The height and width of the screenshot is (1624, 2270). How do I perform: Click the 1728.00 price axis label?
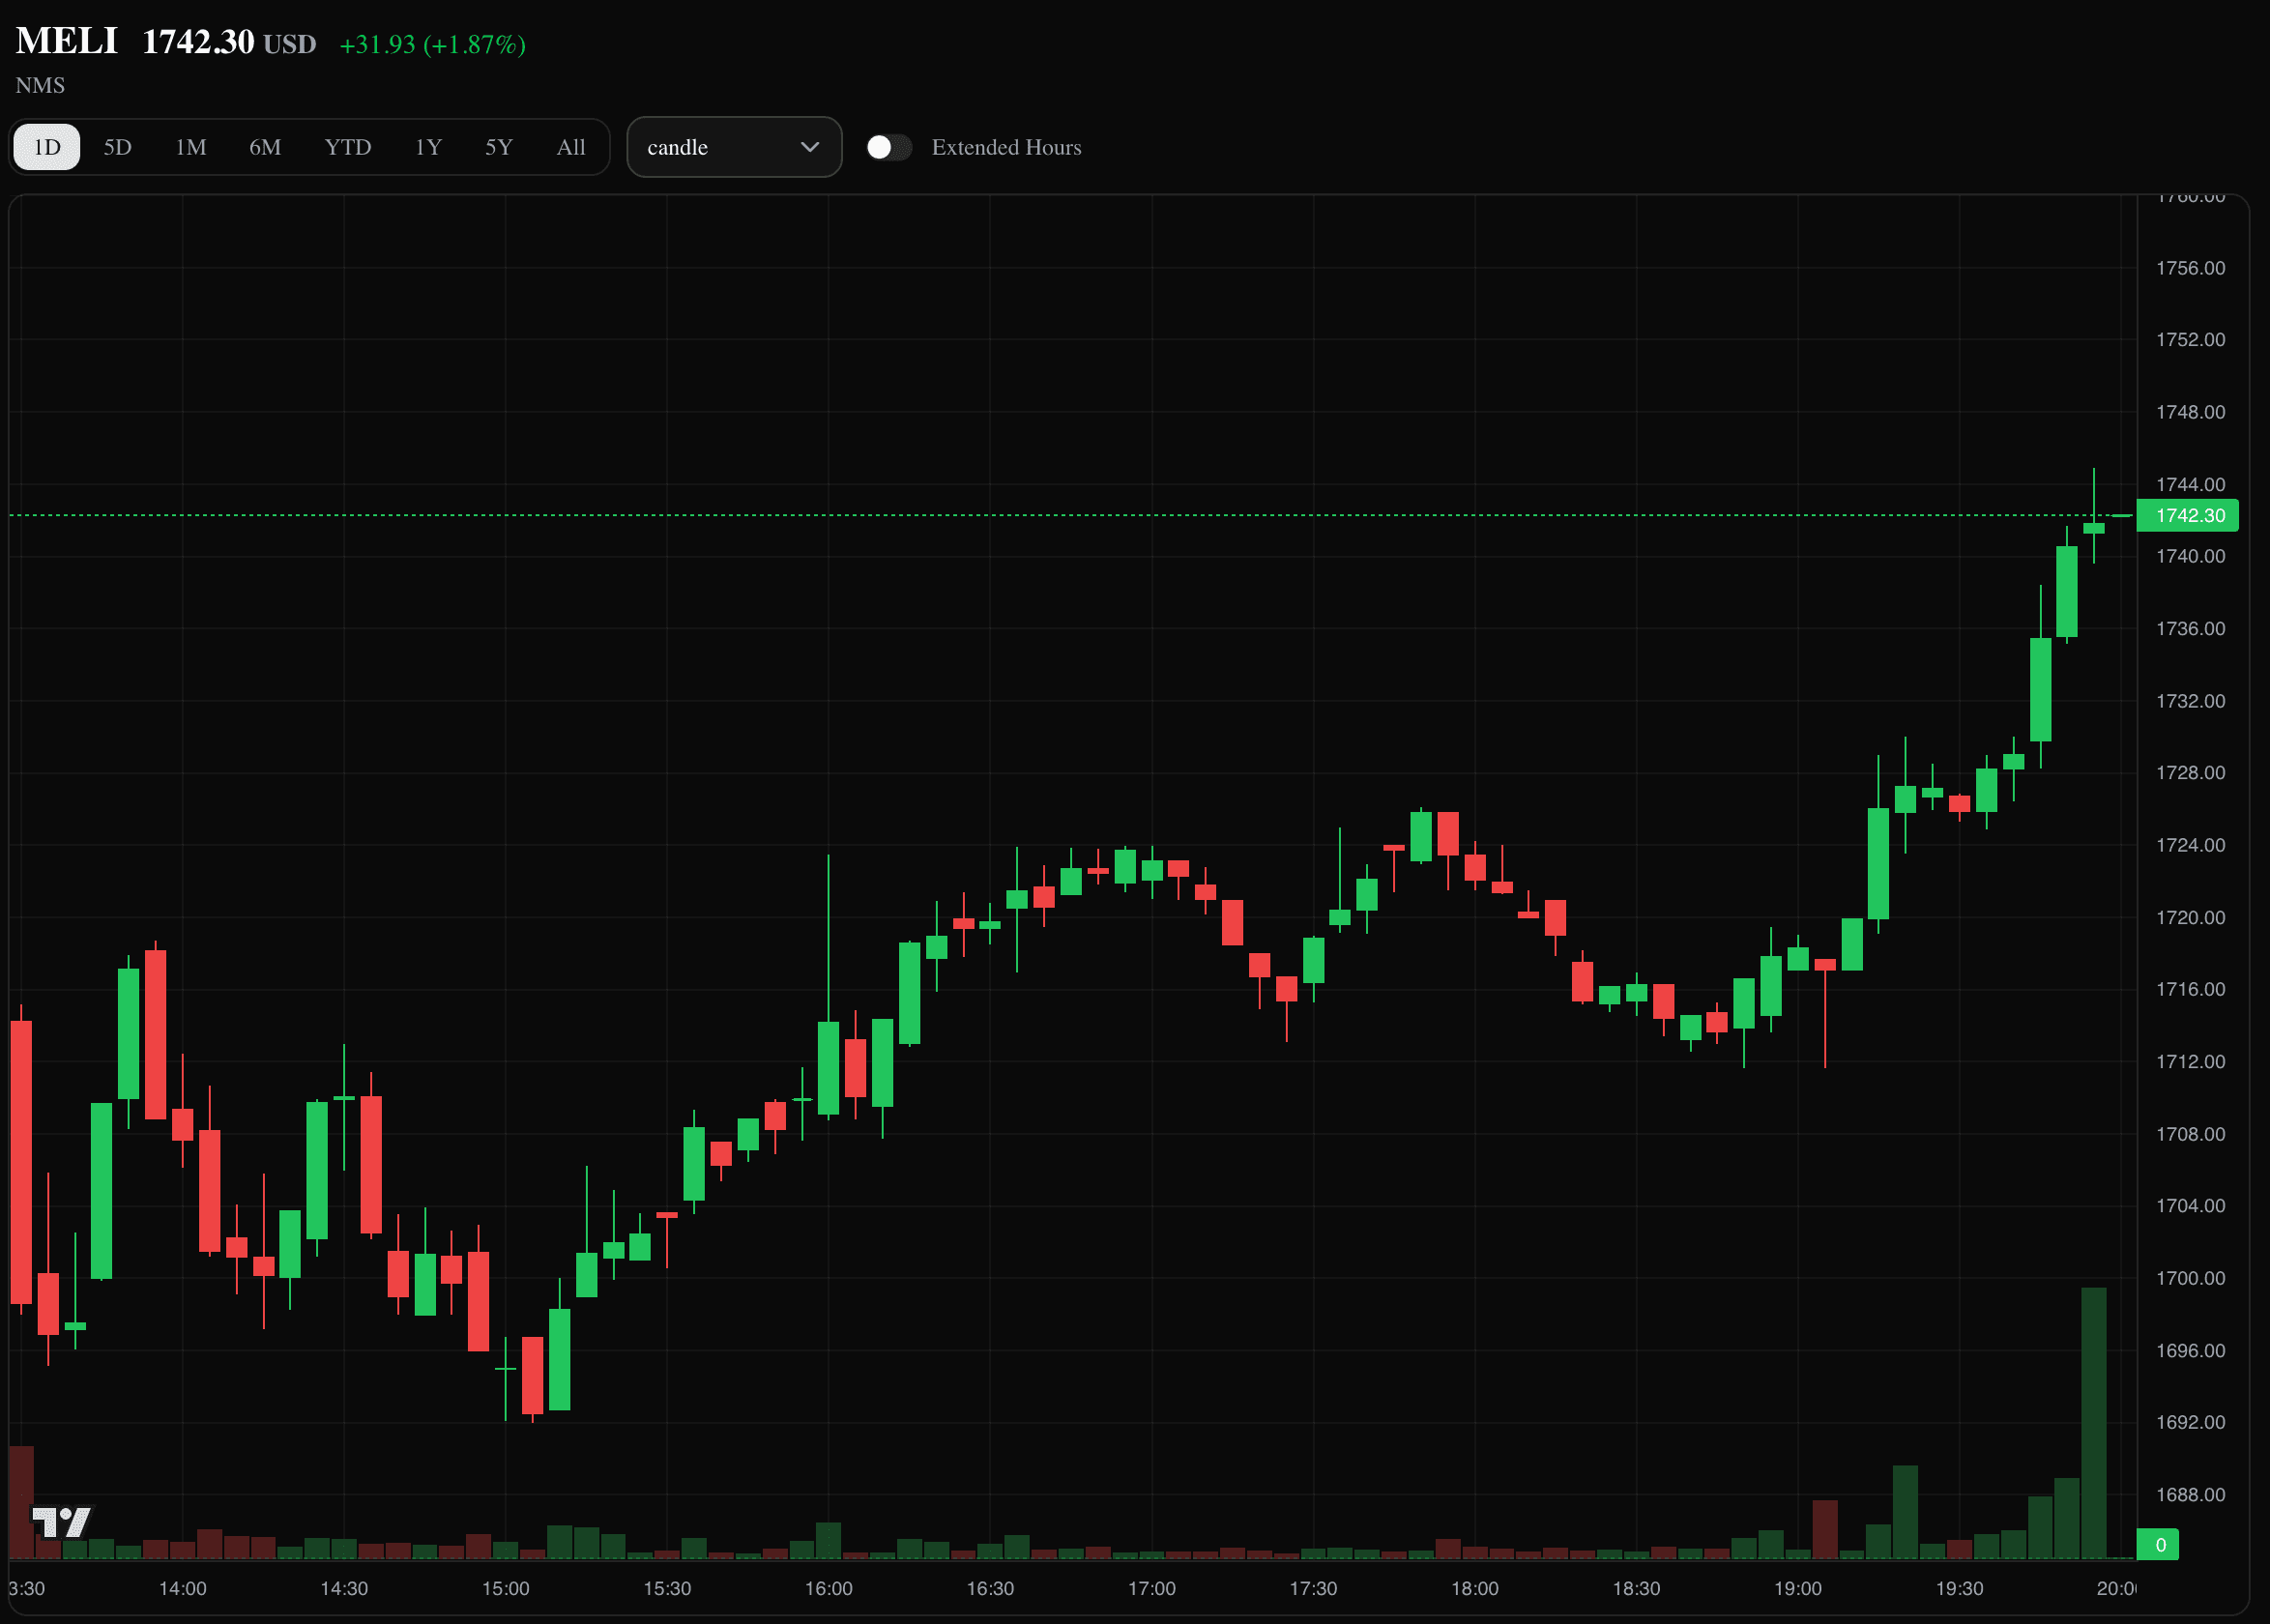(2191, 773)
